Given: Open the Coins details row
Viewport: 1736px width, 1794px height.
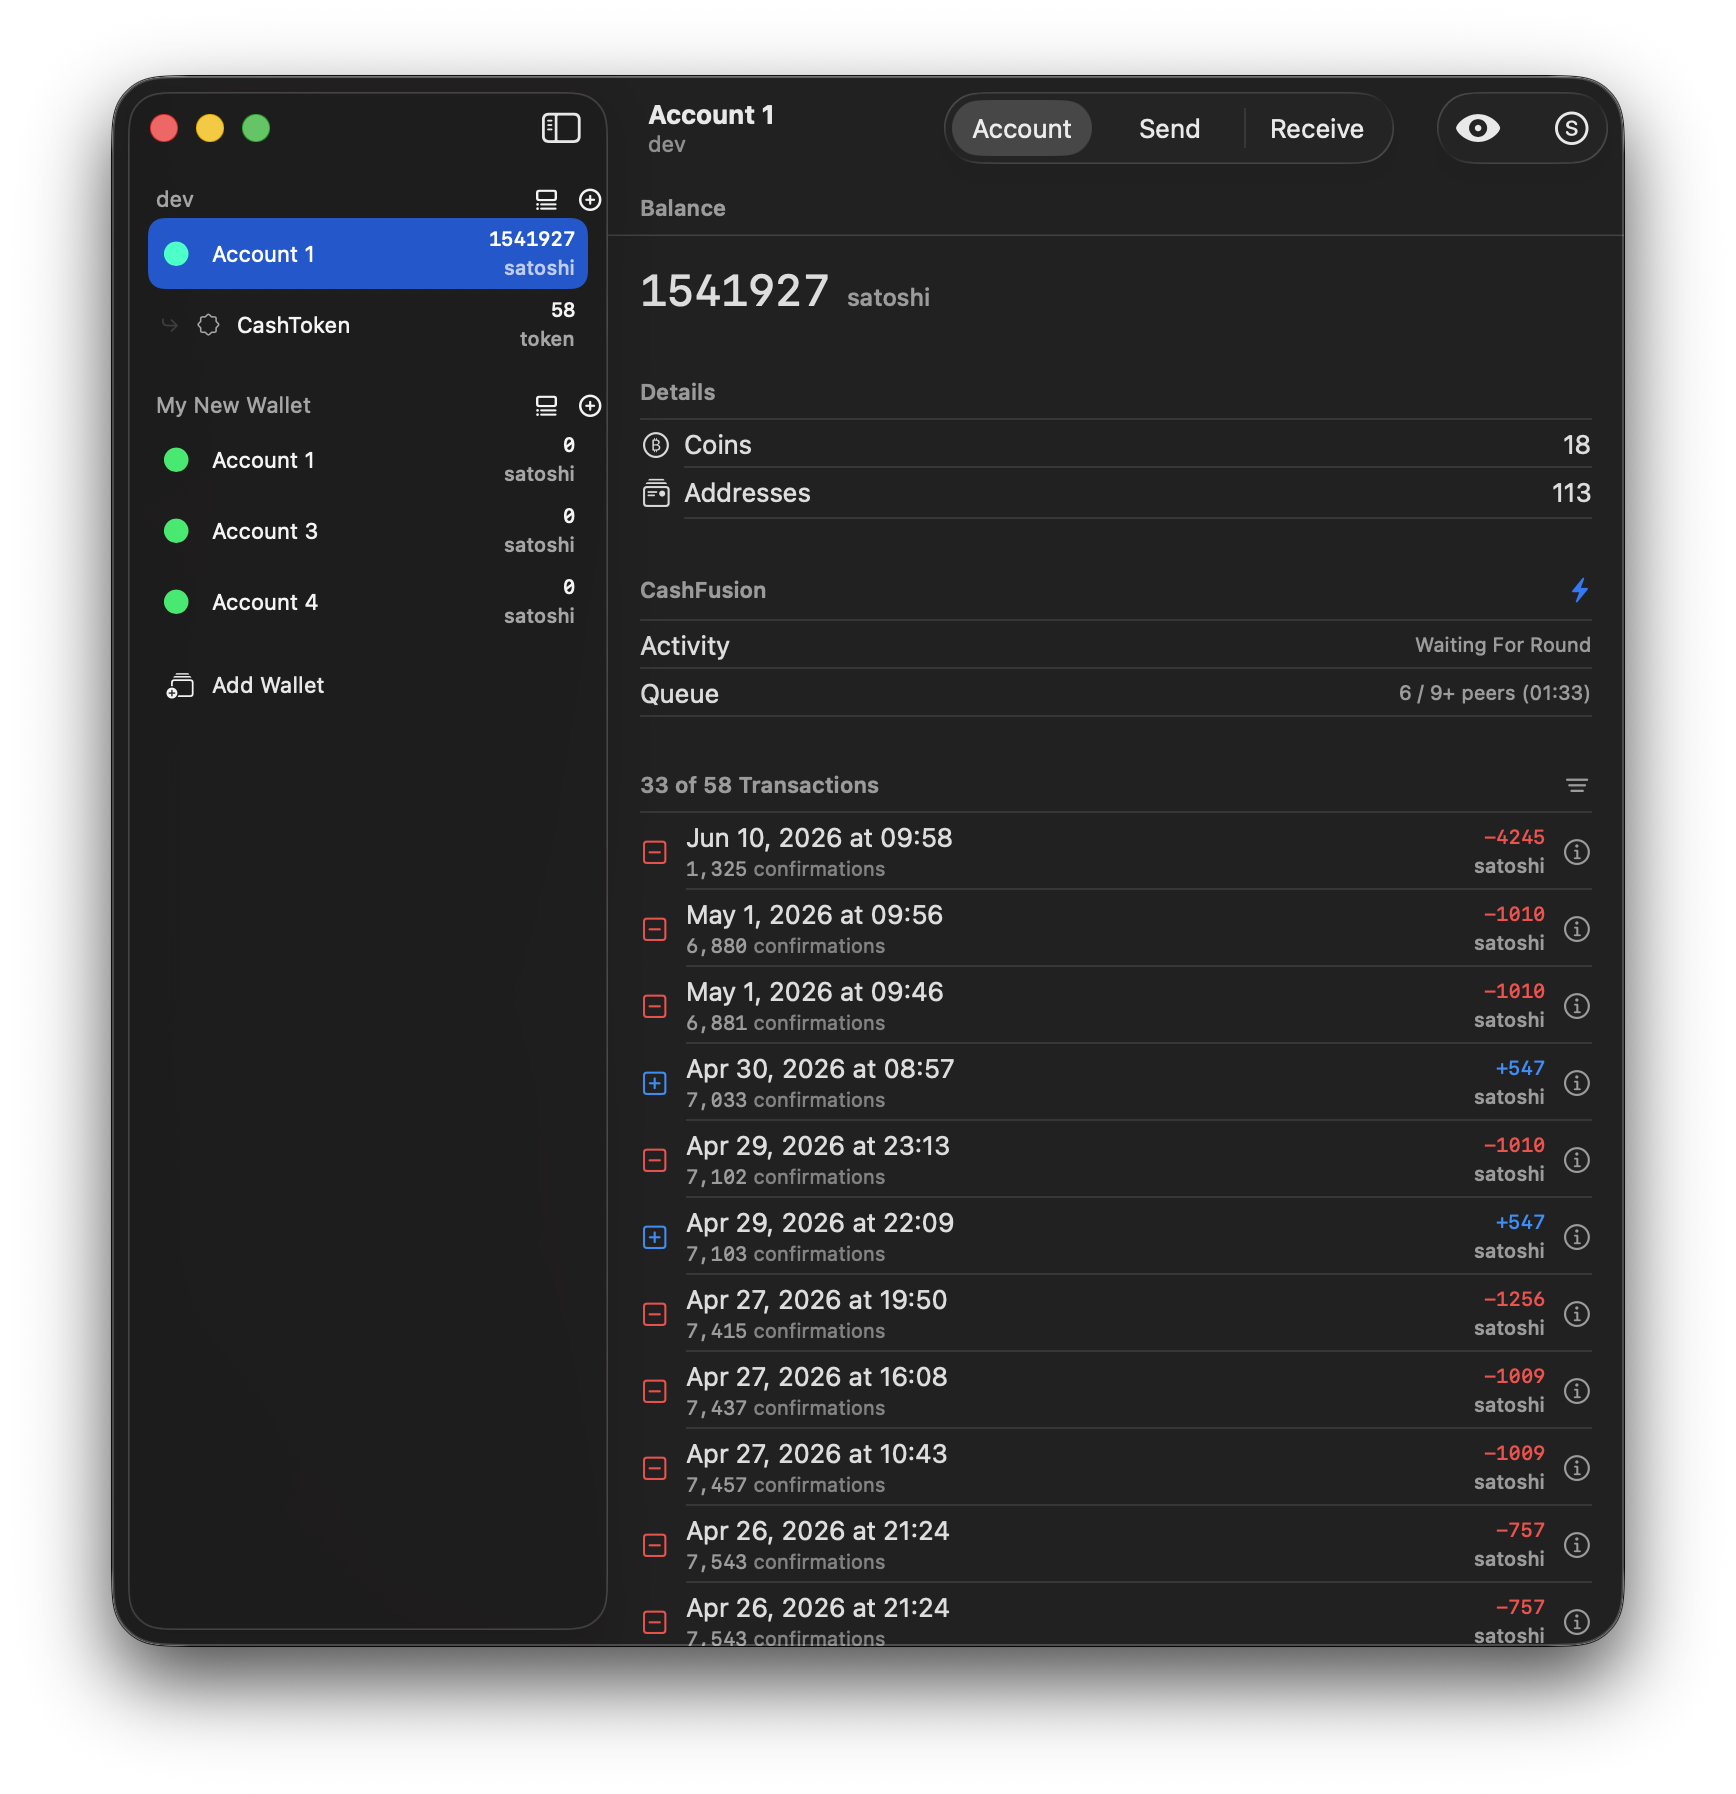Looking at the screenshot, I should click(x=1116, y=445).
